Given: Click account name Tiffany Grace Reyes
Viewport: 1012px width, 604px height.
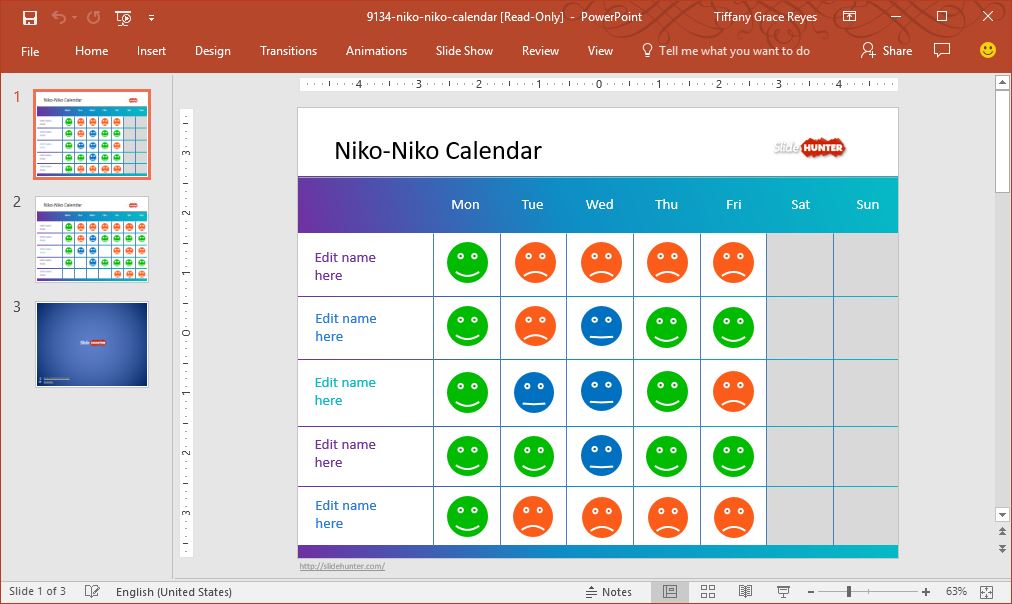Looking at the screenshot, I should tap(765, 17).
